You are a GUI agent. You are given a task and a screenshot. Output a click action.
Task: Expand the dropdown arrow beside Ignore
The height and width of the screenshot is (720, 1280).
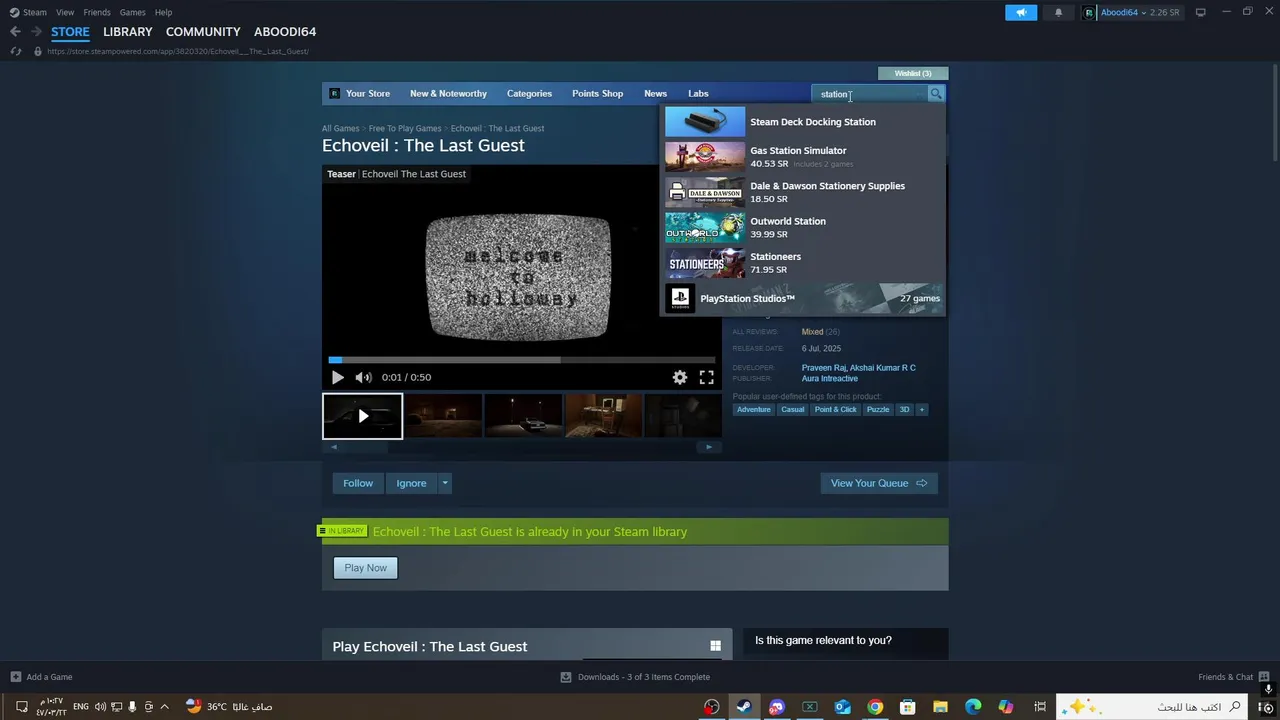tap(445, 483)
